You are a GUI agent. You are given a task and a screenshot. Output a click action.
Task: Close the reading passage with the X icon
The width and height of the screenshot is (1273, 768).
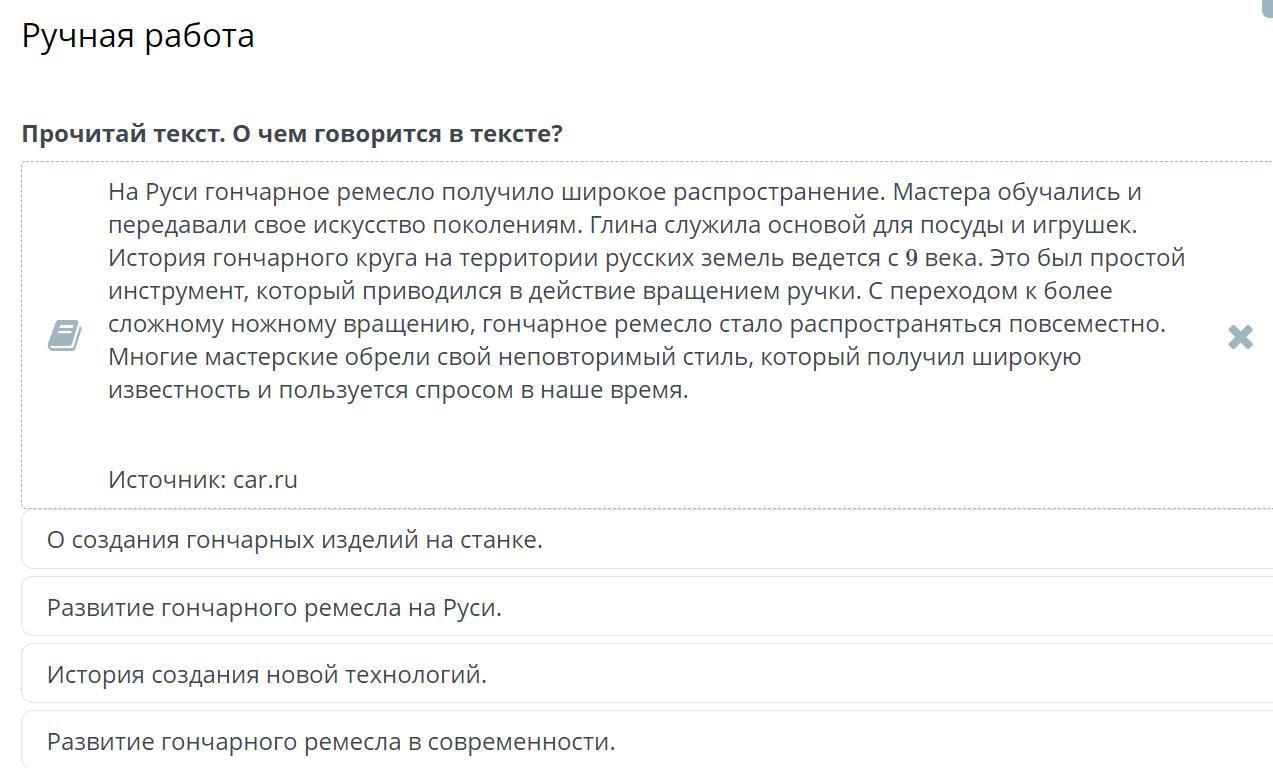[1240, 337]
